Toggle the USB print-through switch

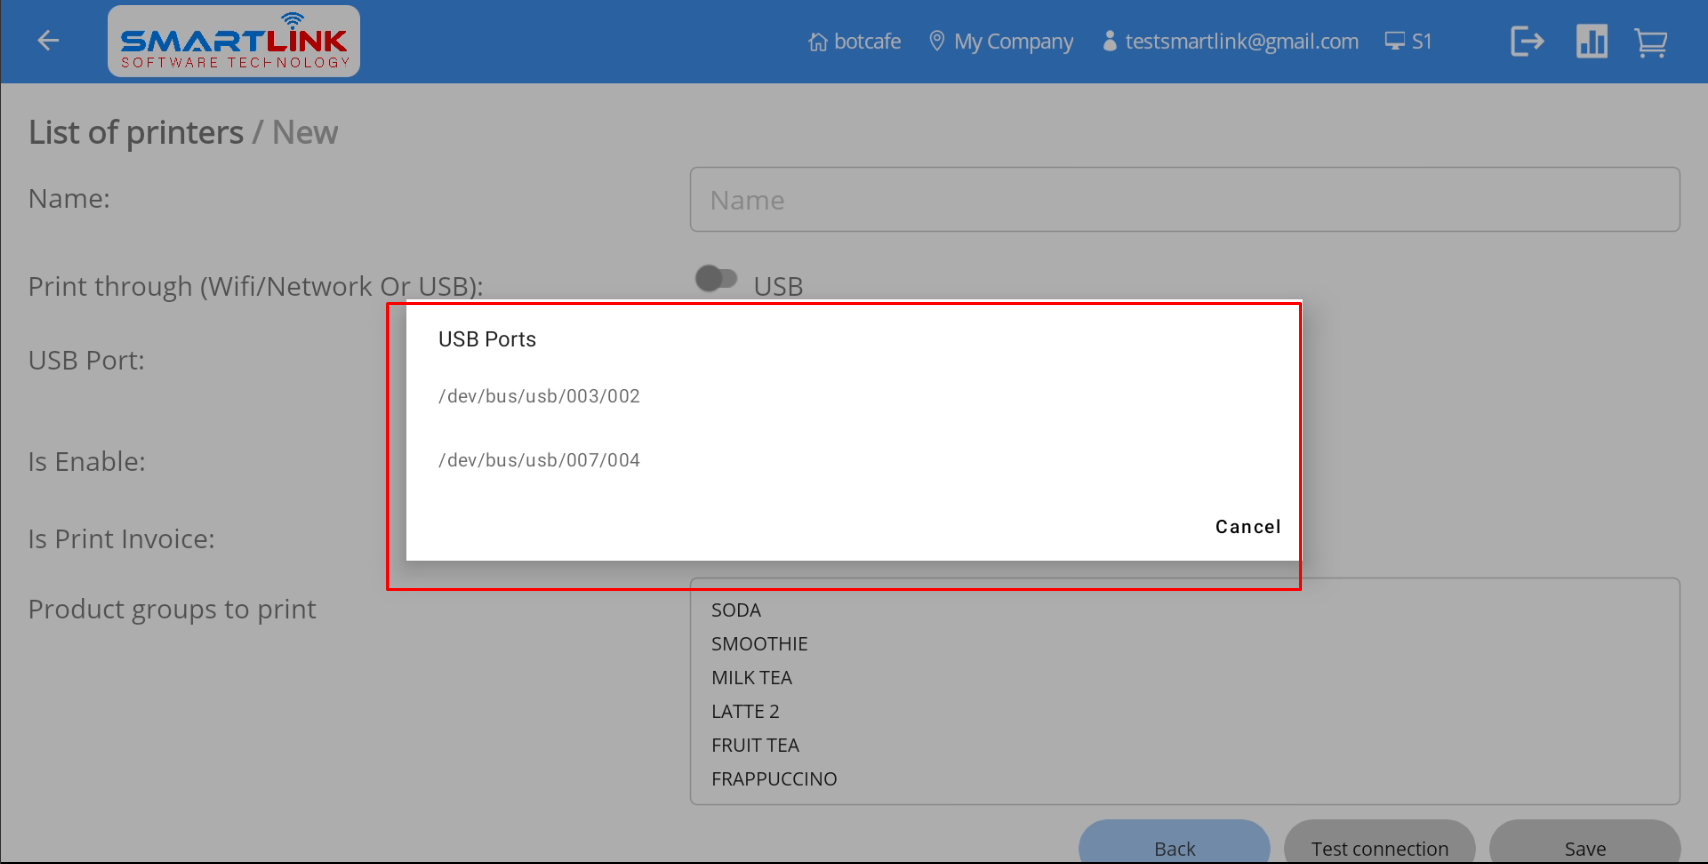716,279
